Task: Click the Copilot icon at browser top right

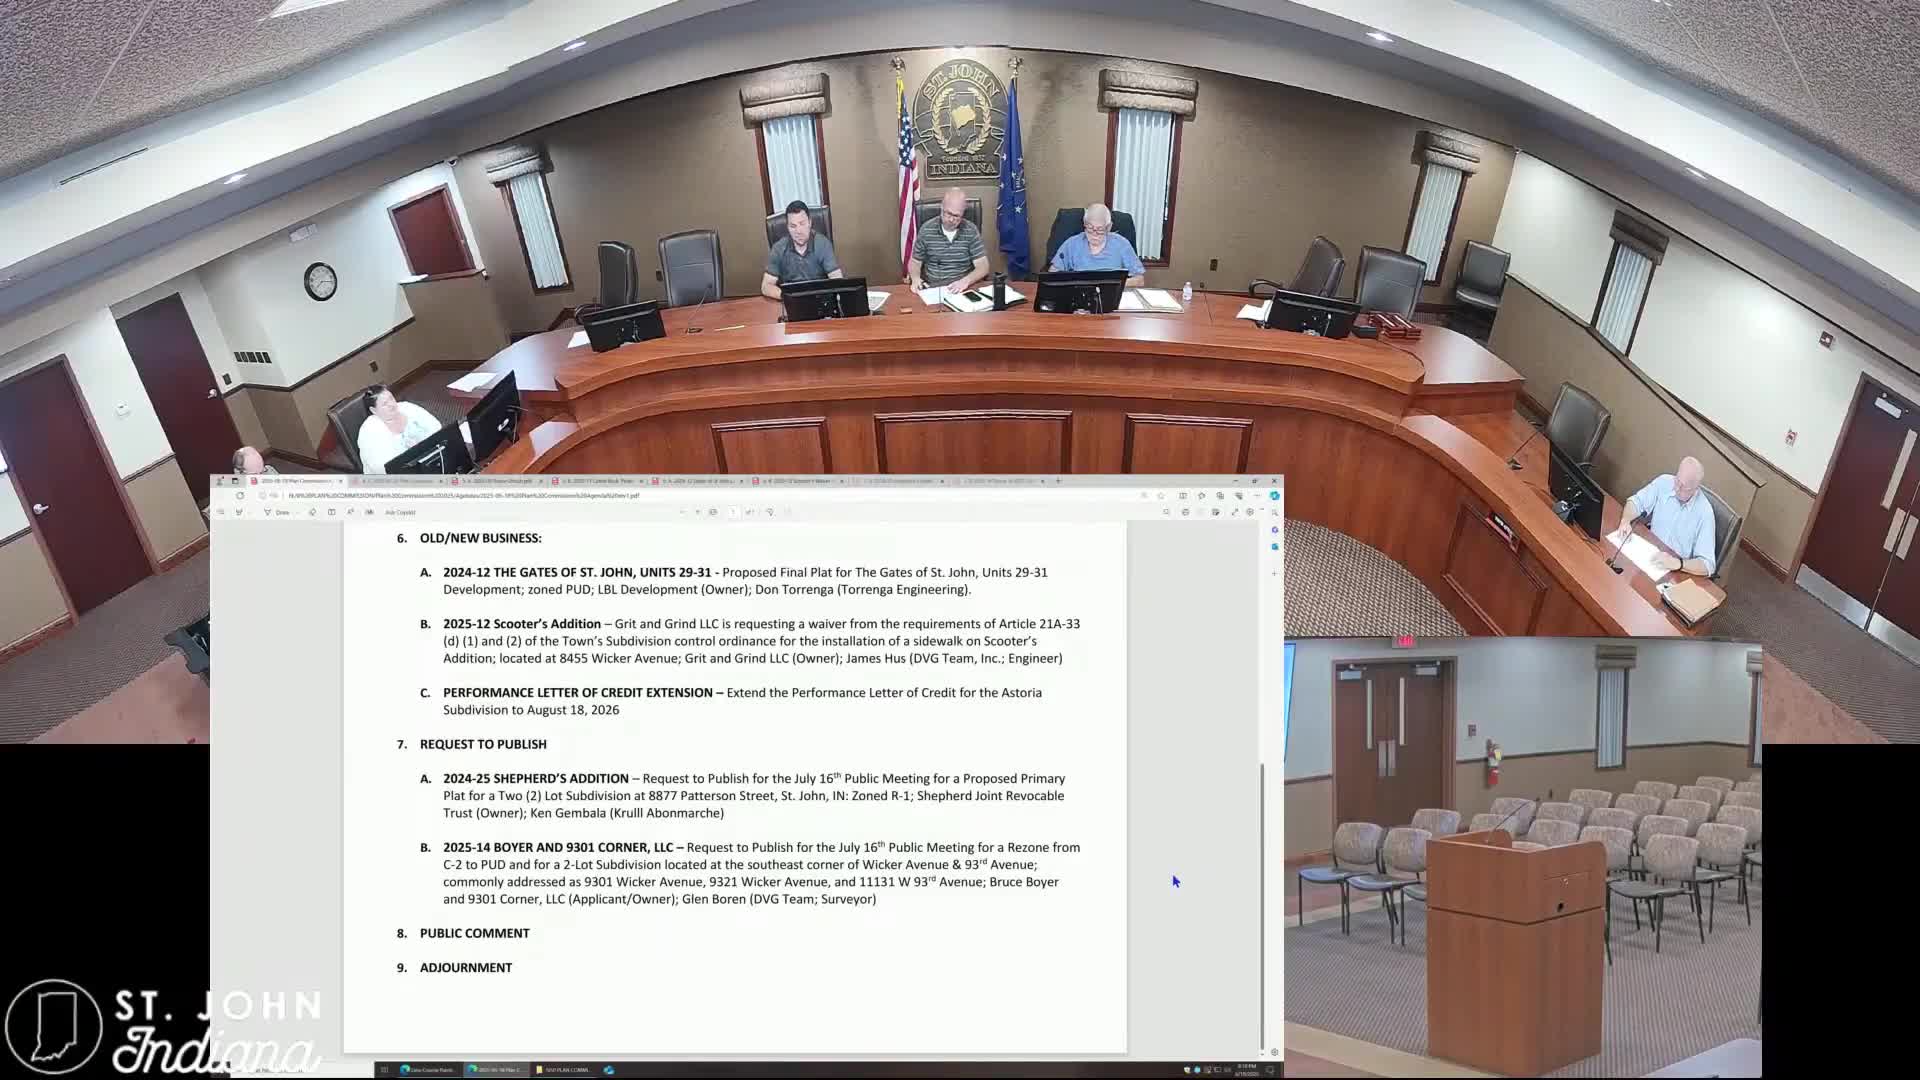Action: [1275, 495]
